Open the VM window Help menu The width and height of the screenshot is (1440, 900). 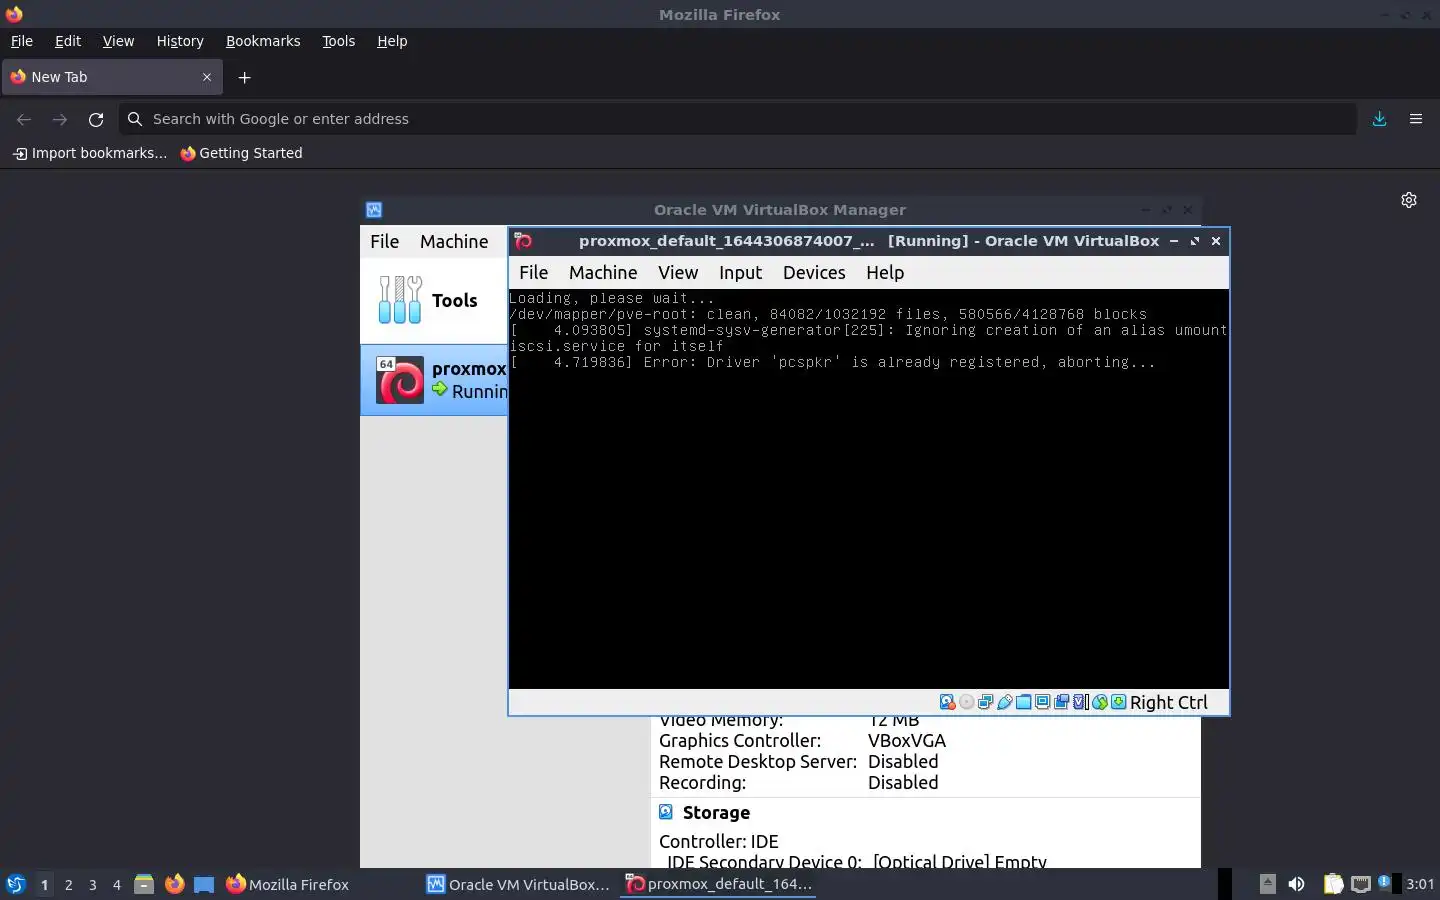[x=885, y=273]
